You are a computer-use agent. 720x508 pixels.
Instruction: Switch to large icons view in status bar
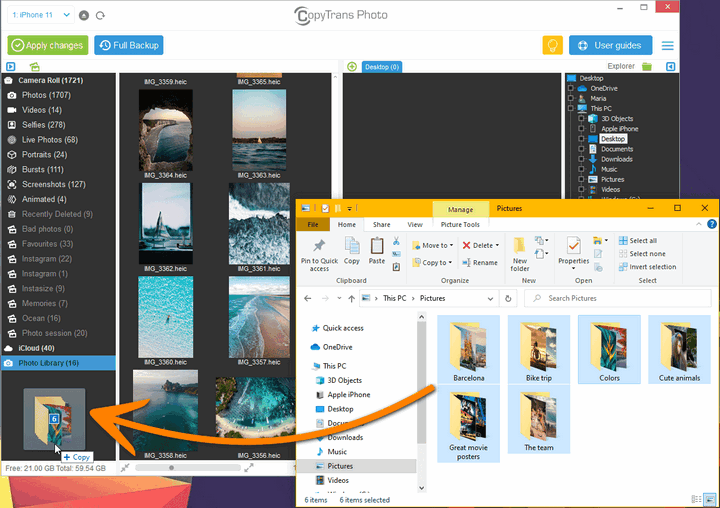point(710,499)
